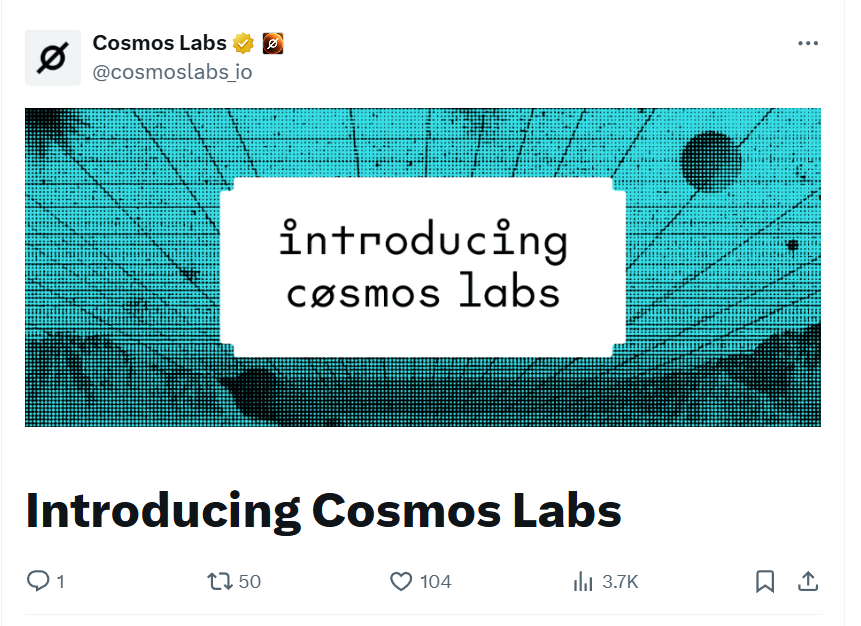Click the @cosmoslabs_io handle

point(172,72)
